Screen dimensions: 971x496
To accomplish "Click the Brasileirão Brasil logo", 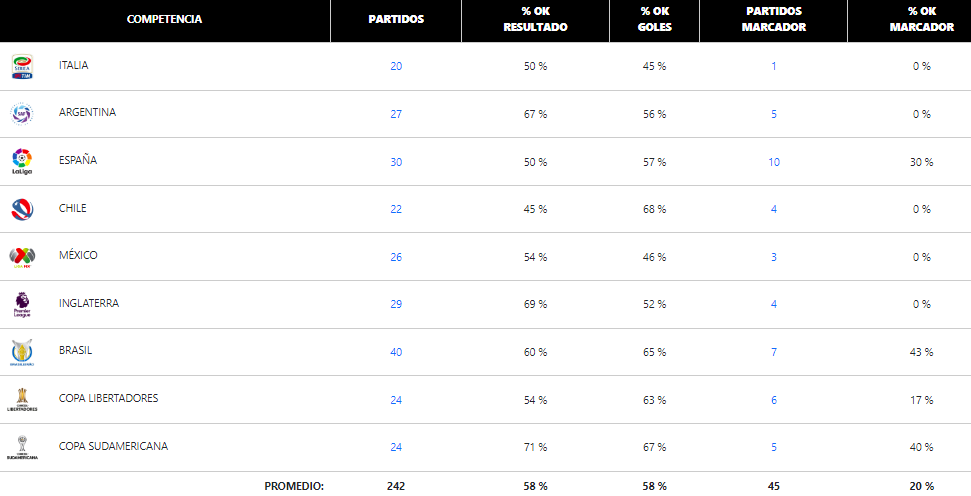I will pyautogui.click(x=22, y=352).
